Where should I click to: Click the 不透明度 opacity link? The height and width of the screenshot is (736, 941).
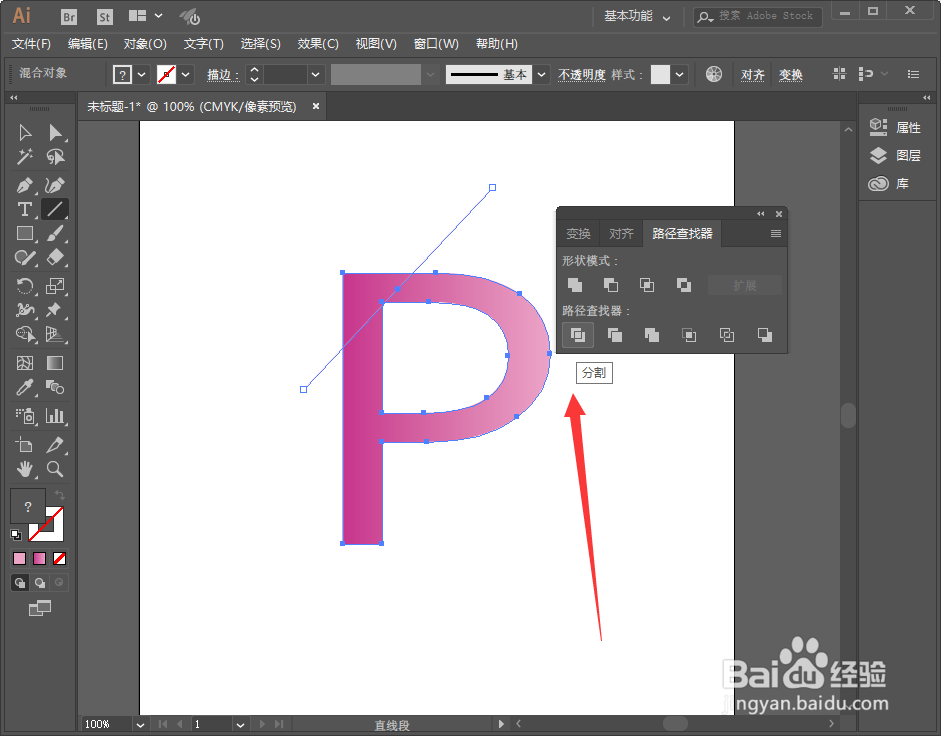(x=582, y=74)
